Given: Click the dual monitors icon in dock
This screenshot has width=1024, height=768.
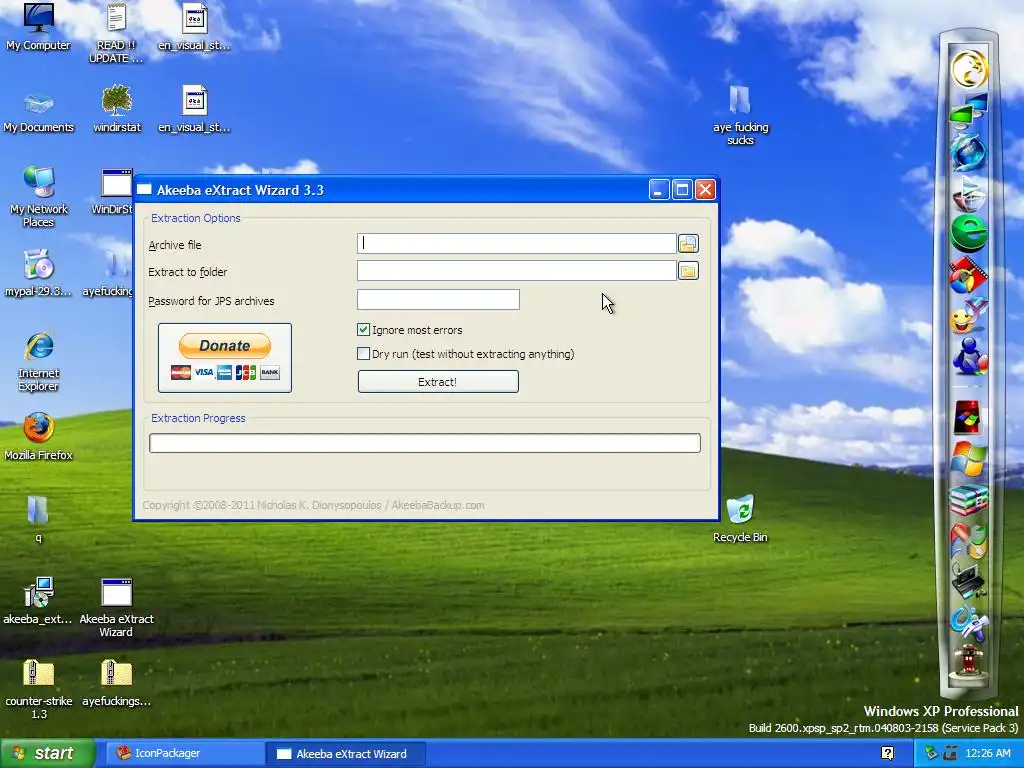Looking at the screenshot, I should click(x=969, y=110).
